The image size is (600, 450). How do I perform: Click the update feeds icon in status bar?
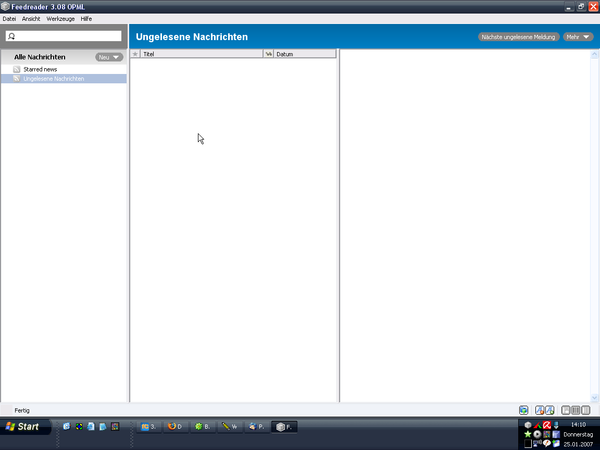click(x=524, y=410)
